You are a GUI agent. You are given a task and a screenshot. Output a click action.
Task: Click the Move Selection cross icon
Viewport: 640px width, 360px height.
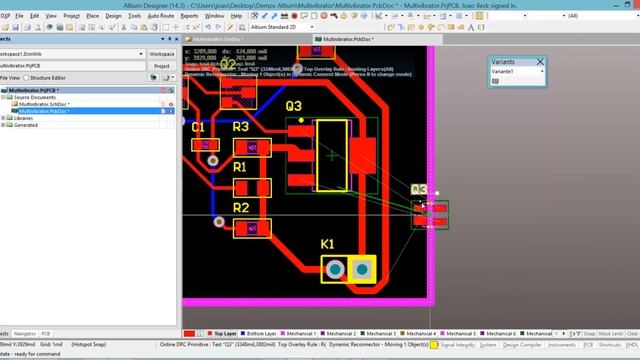point(176,27)
